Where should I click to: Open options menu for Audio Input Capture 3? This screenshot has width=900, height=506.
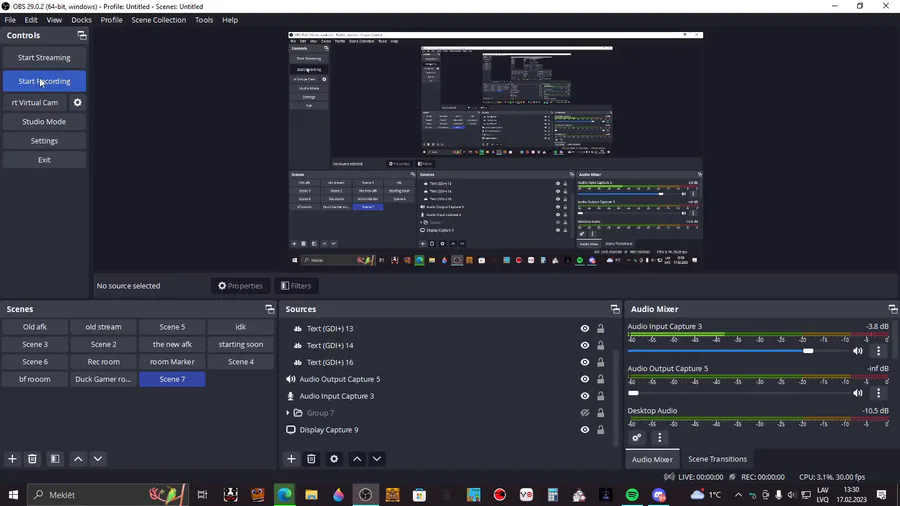pyautogui.click(x=878, y=351)
